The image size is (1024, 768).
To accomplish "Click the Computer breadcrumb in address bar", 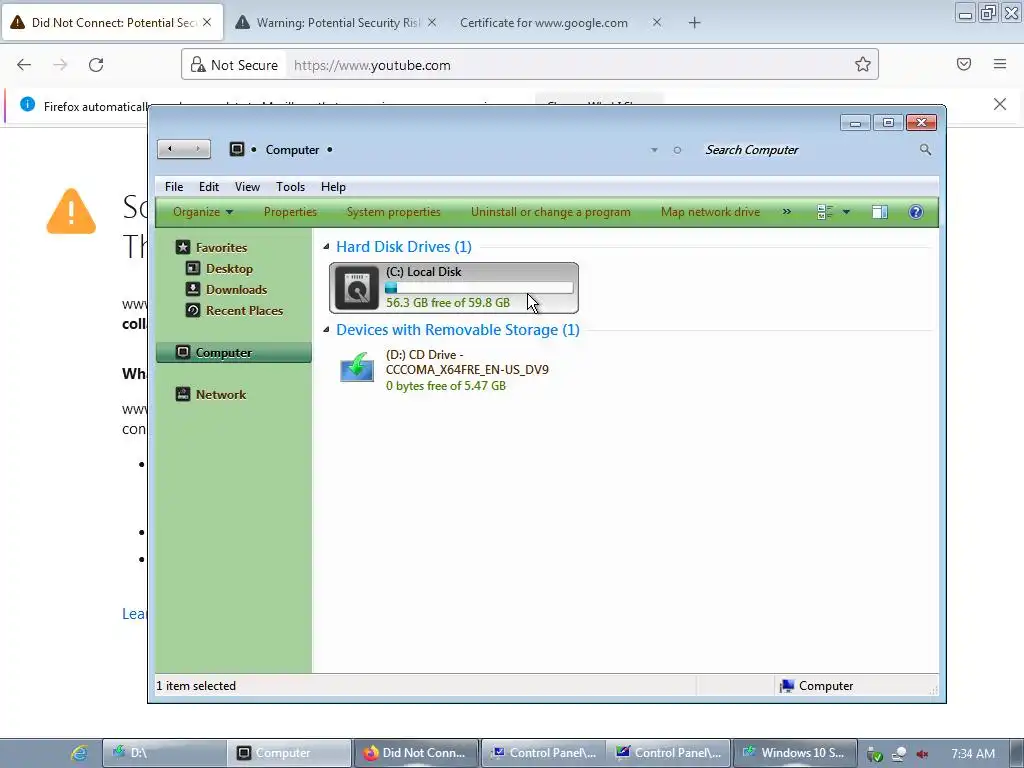I will pyautogui.click(x=292, y=150).
